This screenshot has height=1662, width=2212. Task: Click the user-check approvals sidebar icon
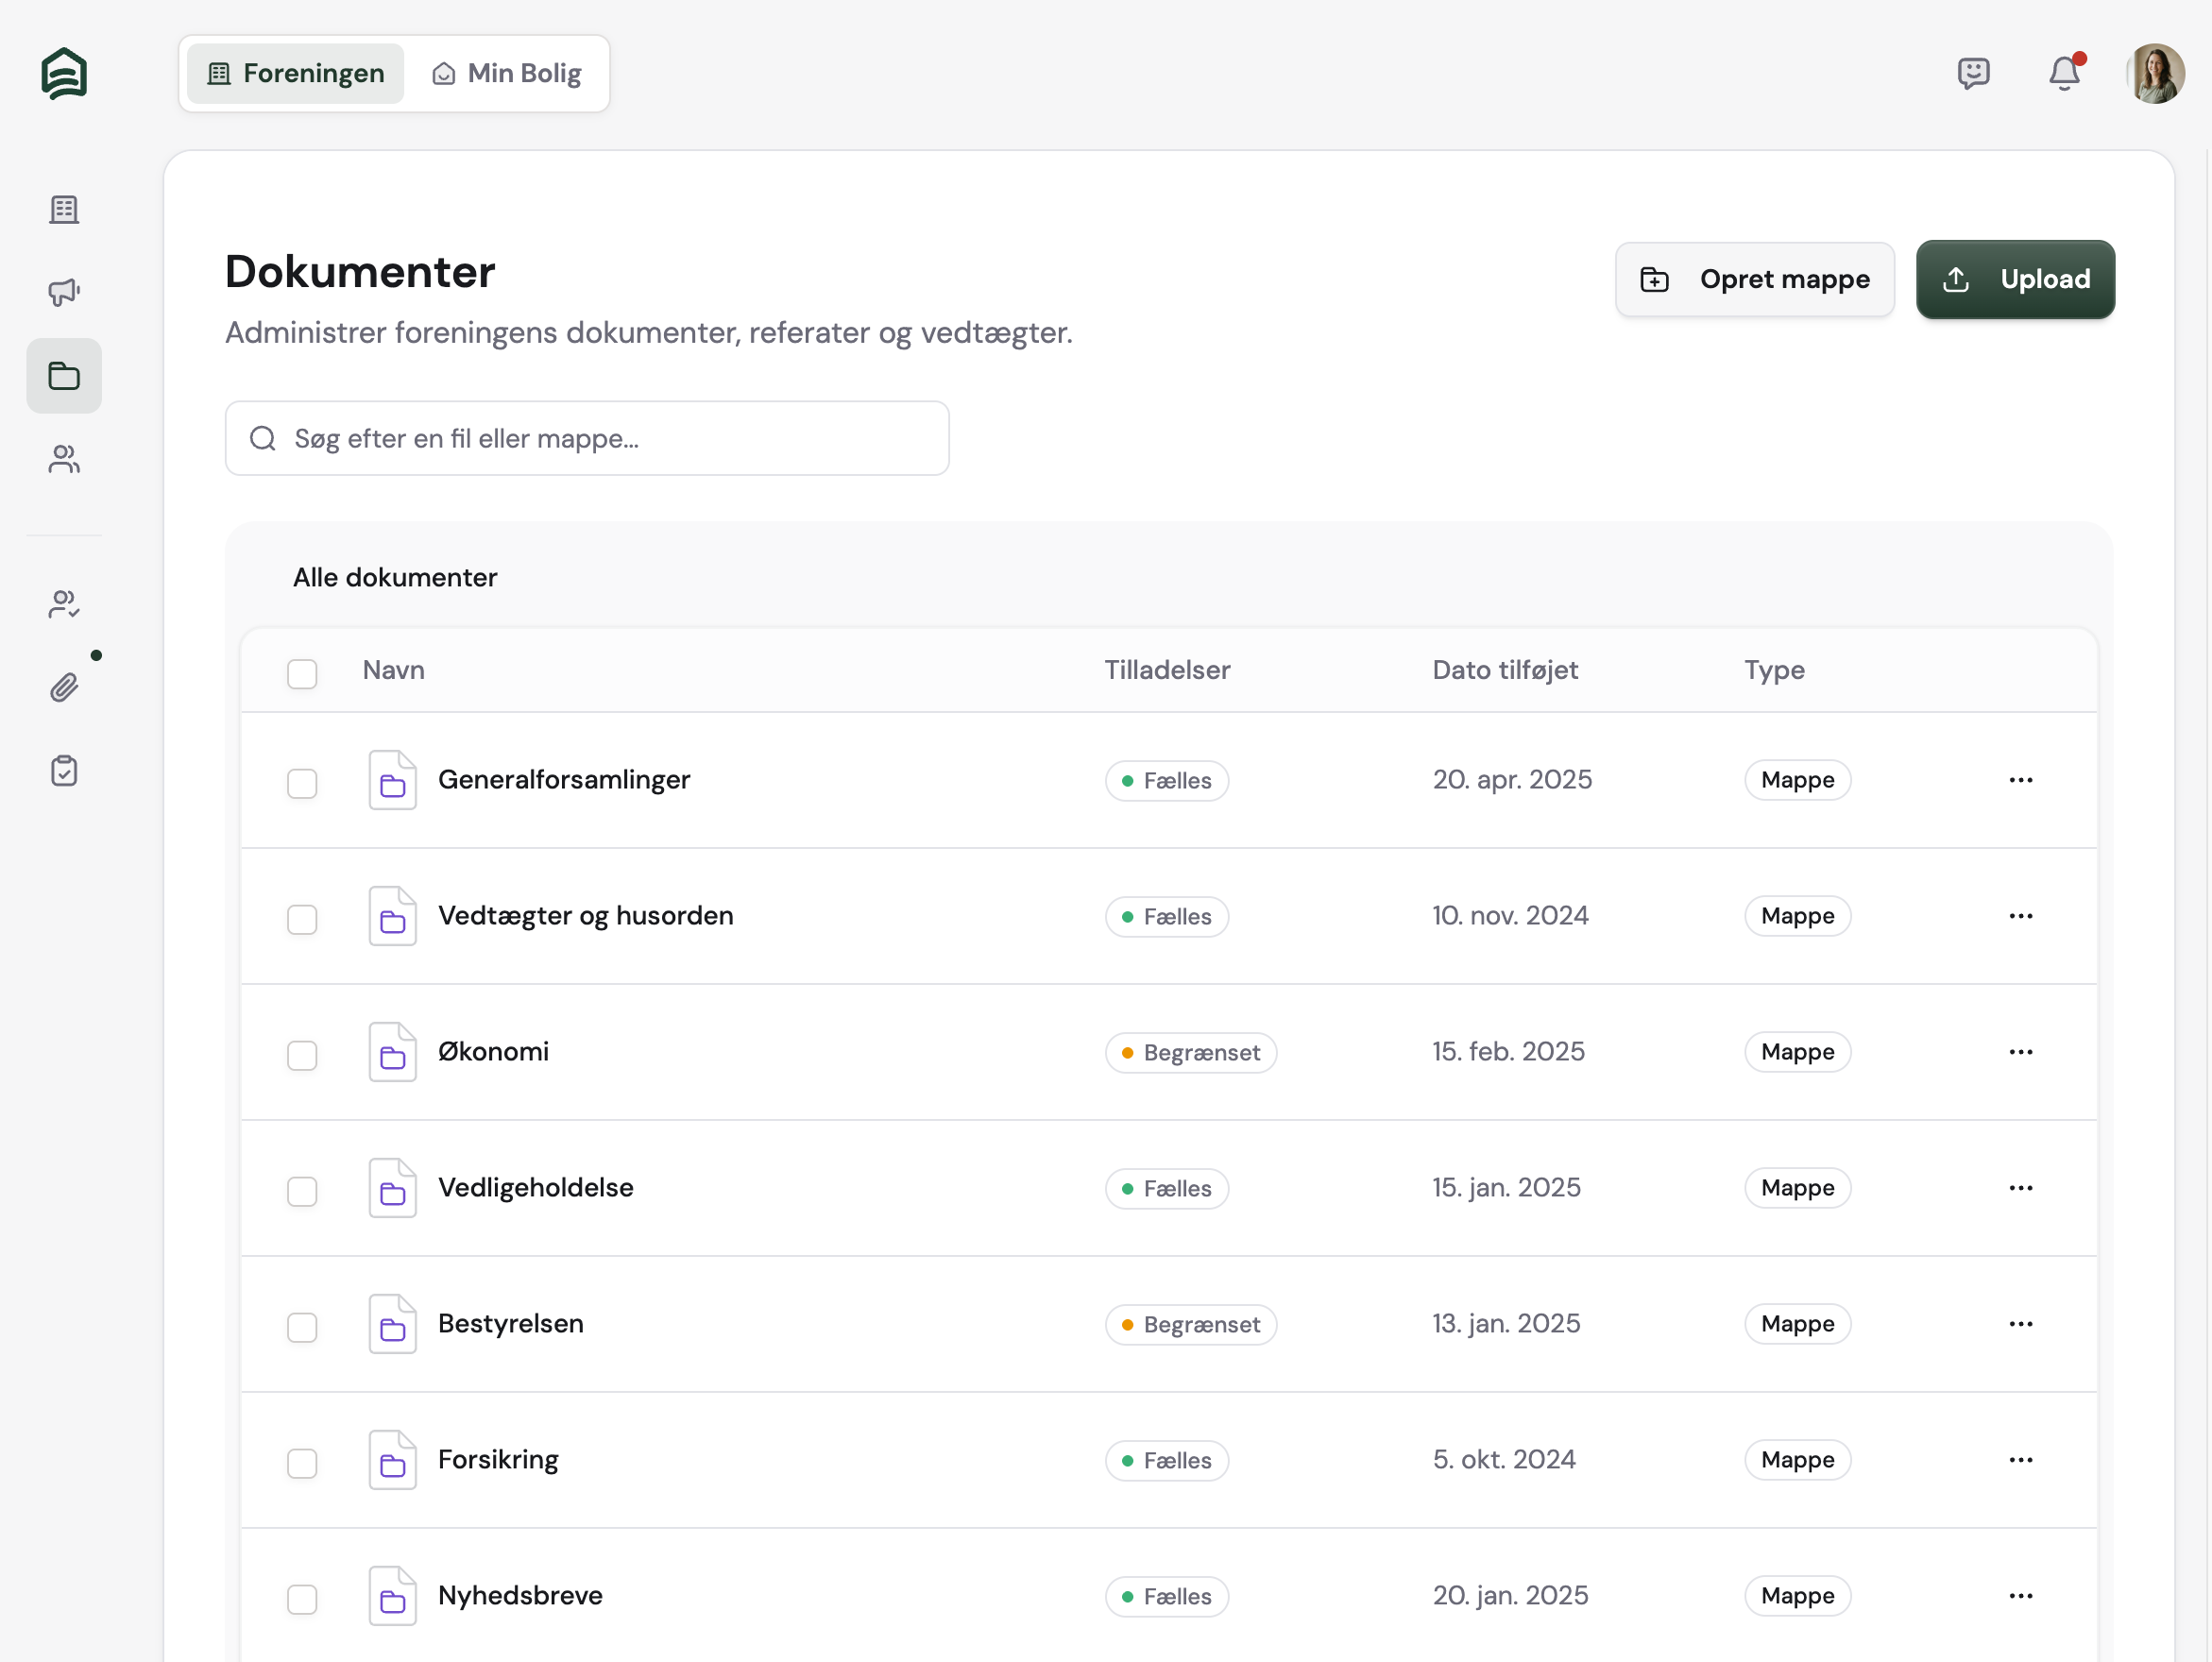[x=64, y=604]
